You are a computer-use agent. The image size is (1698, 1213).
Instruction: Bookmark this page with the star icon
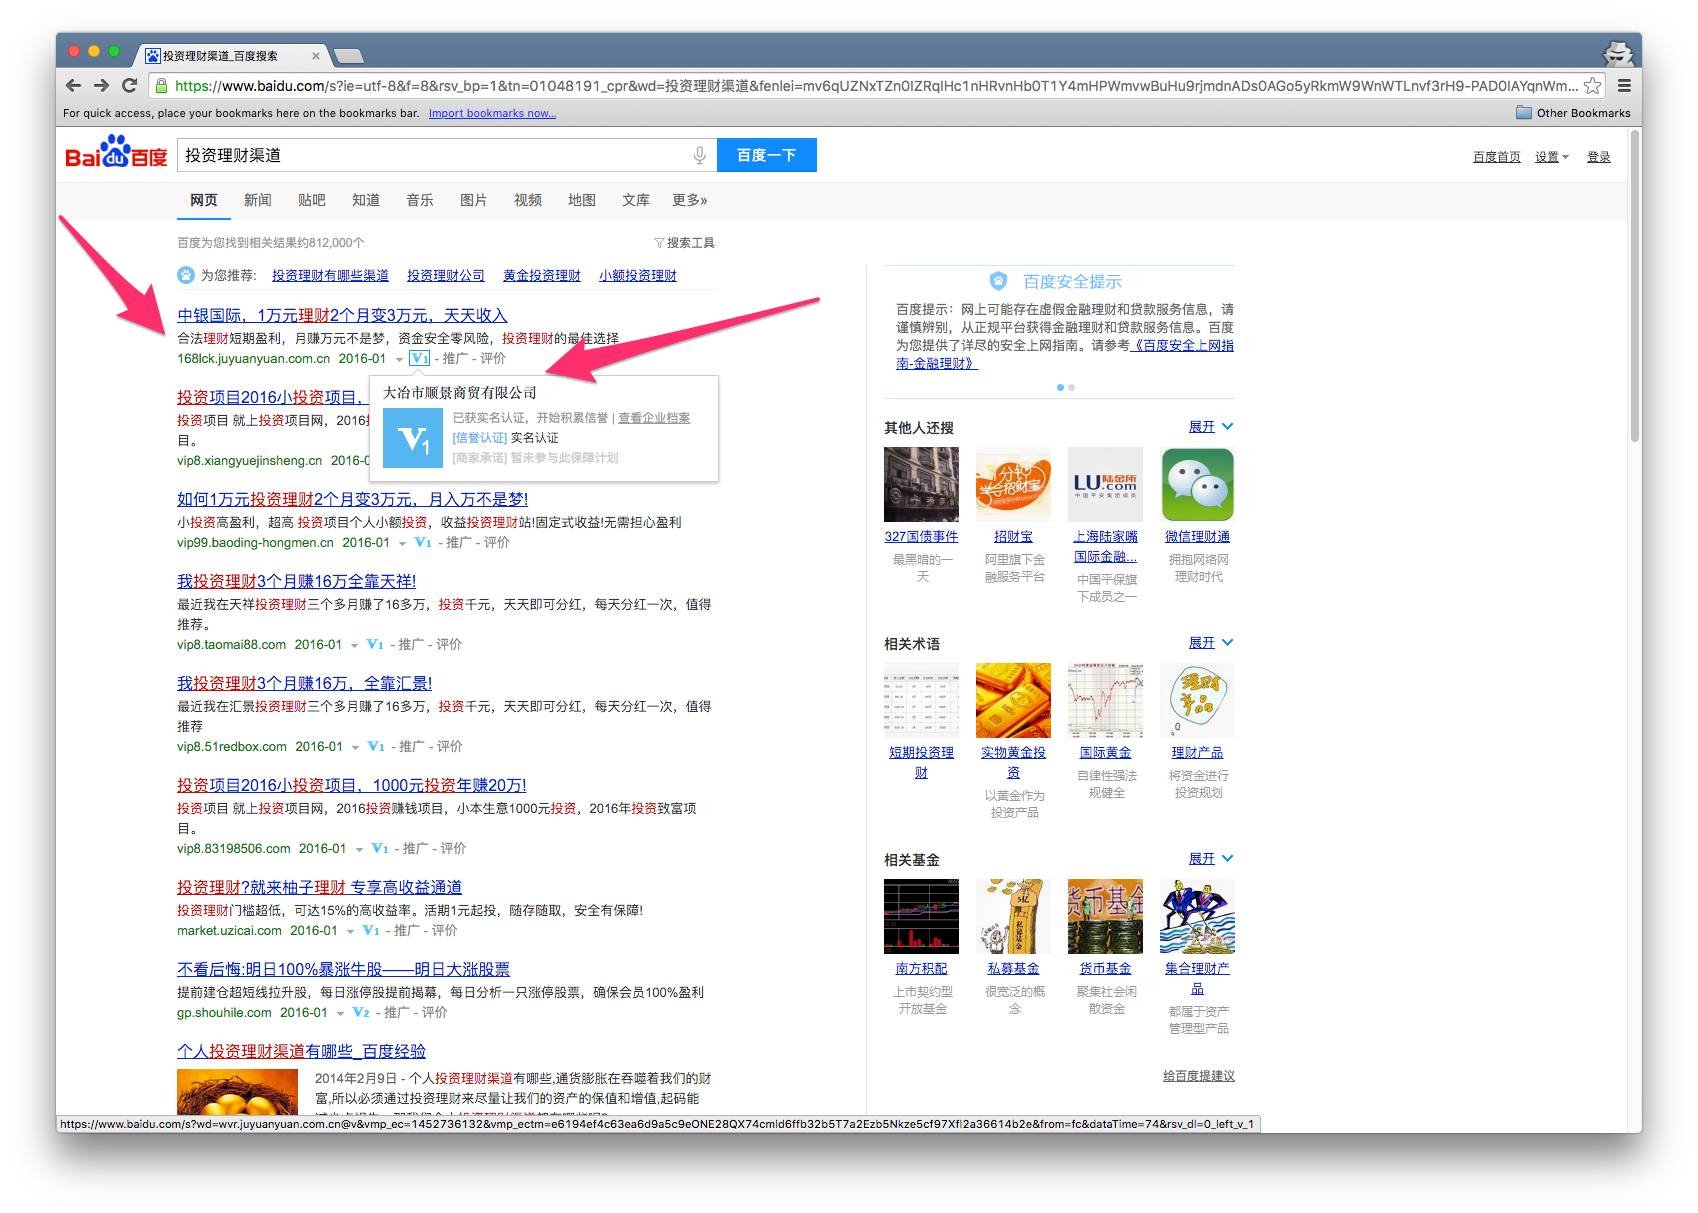1592,86
